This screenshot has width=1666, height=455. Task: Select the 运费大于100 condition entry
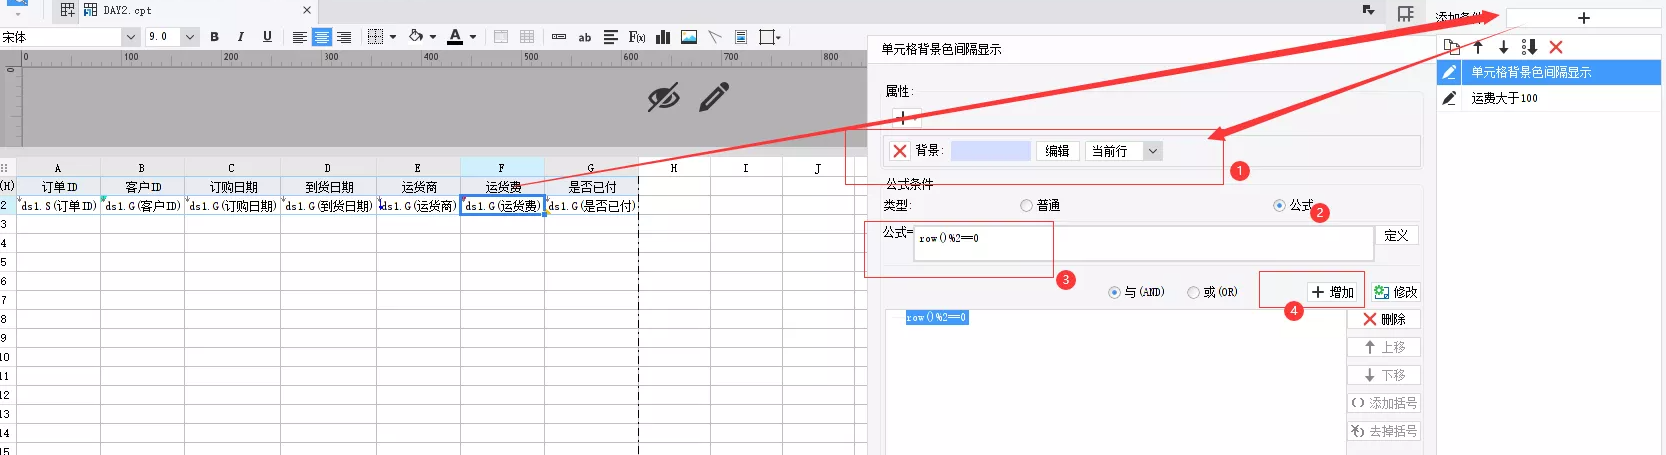(1504, 98)
